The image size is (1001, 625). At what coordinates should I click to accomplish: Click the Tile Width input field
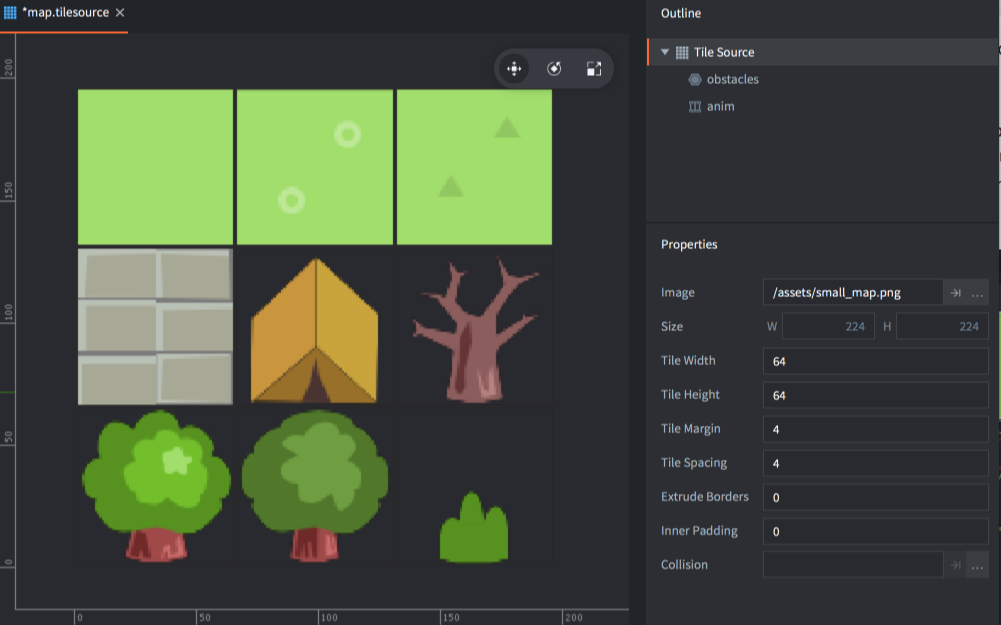pyautogui.click(x=875, y=360)
